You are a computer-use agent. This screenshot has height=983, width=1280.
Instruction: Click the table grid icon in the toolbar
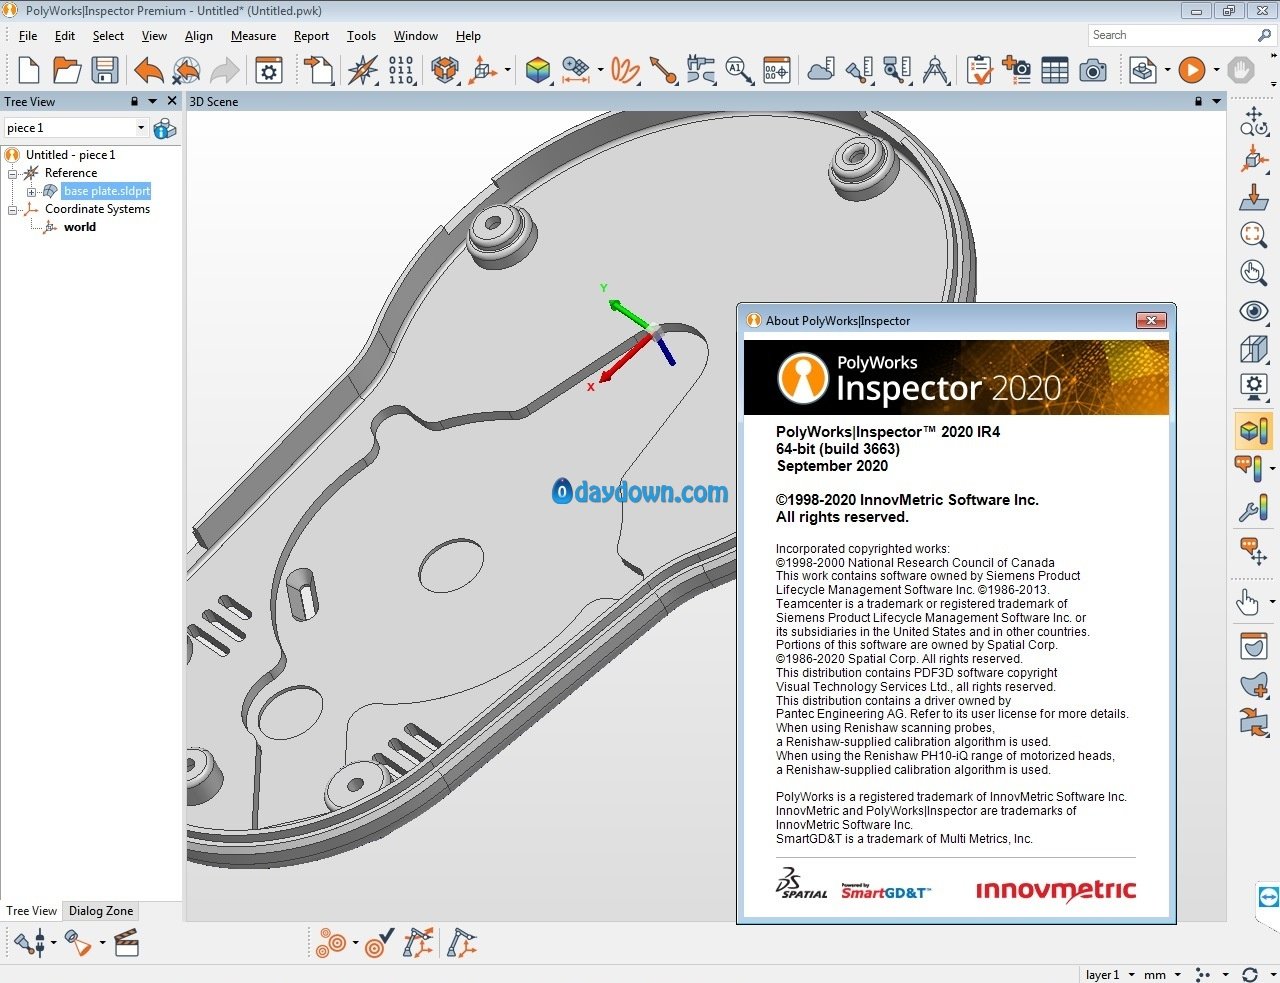1055,70
